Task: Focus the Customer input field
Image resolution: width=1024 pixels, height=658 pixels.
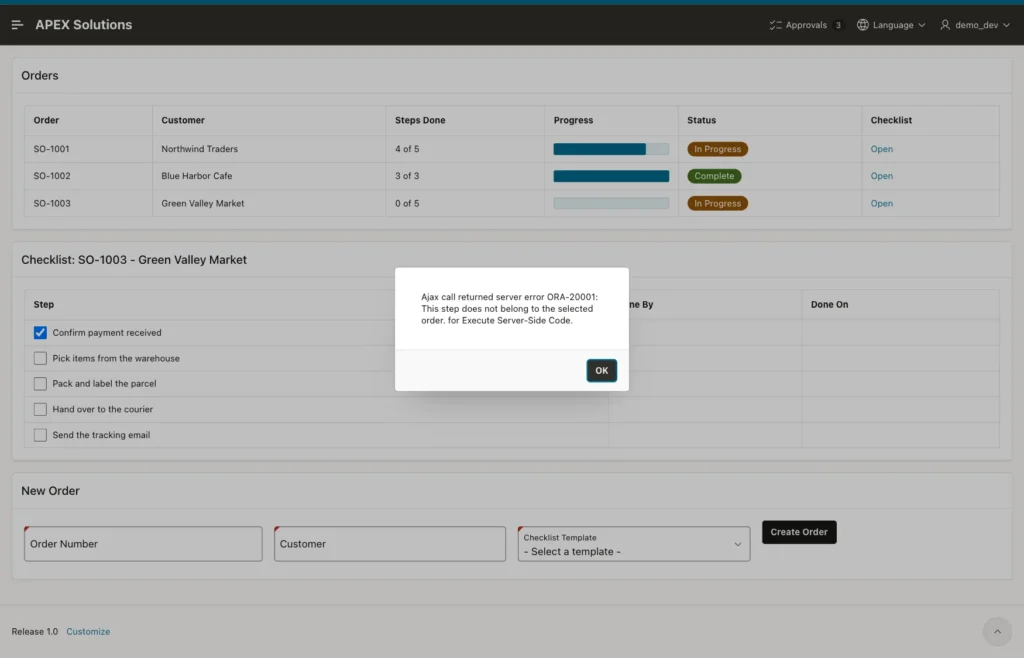Action: (390, 544)
